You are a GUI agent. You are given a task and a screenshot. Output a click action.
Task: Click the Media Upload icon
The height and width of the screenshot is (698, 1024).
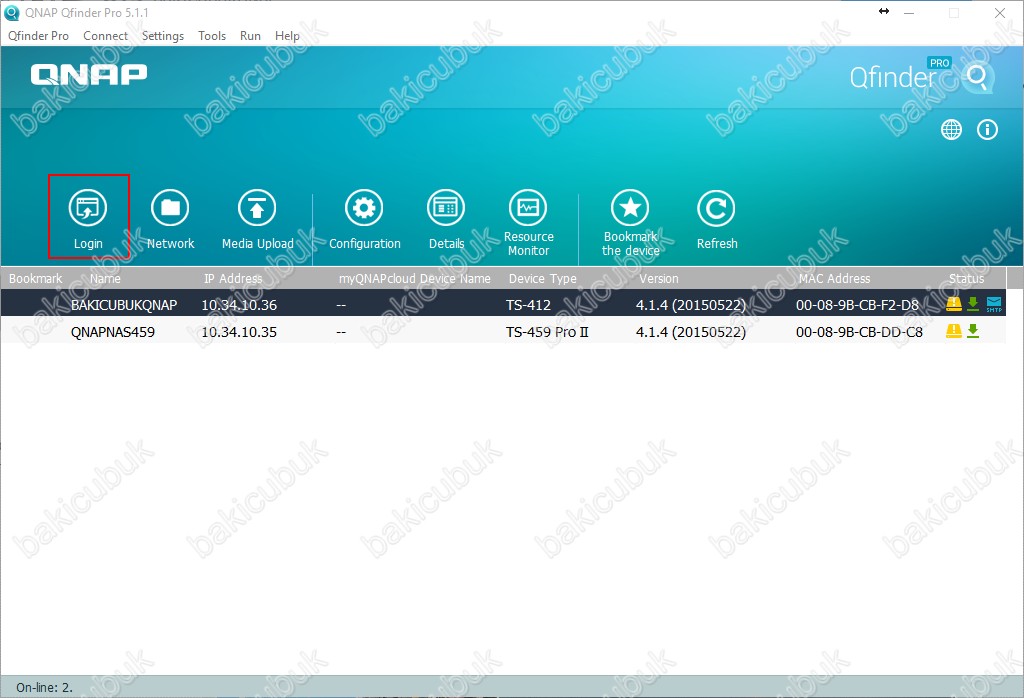point(257,208)
